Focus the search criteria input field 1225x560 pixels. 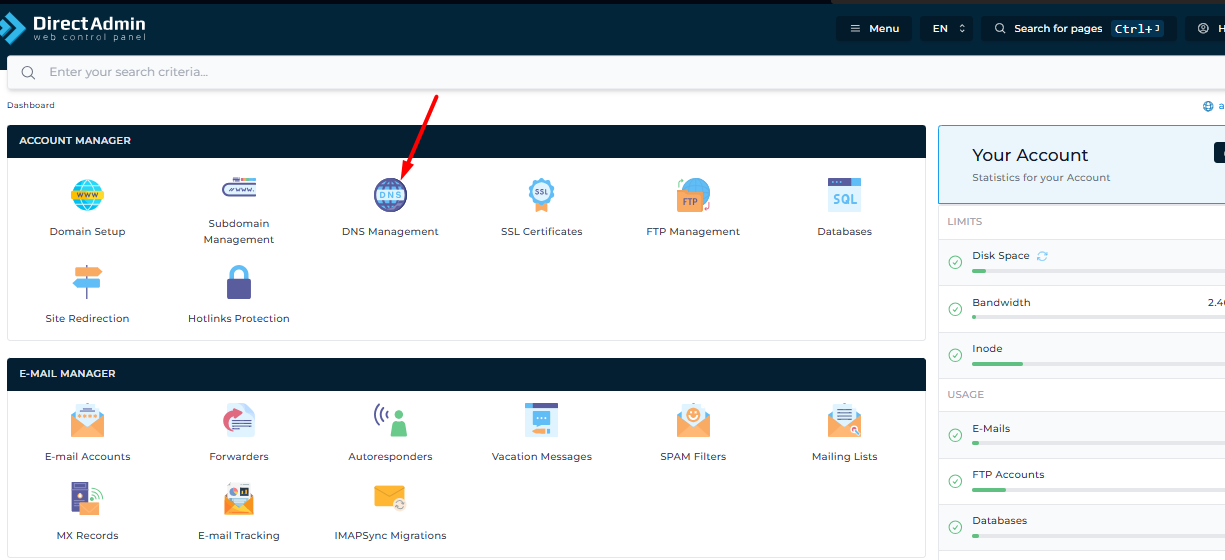pos(615,72)
